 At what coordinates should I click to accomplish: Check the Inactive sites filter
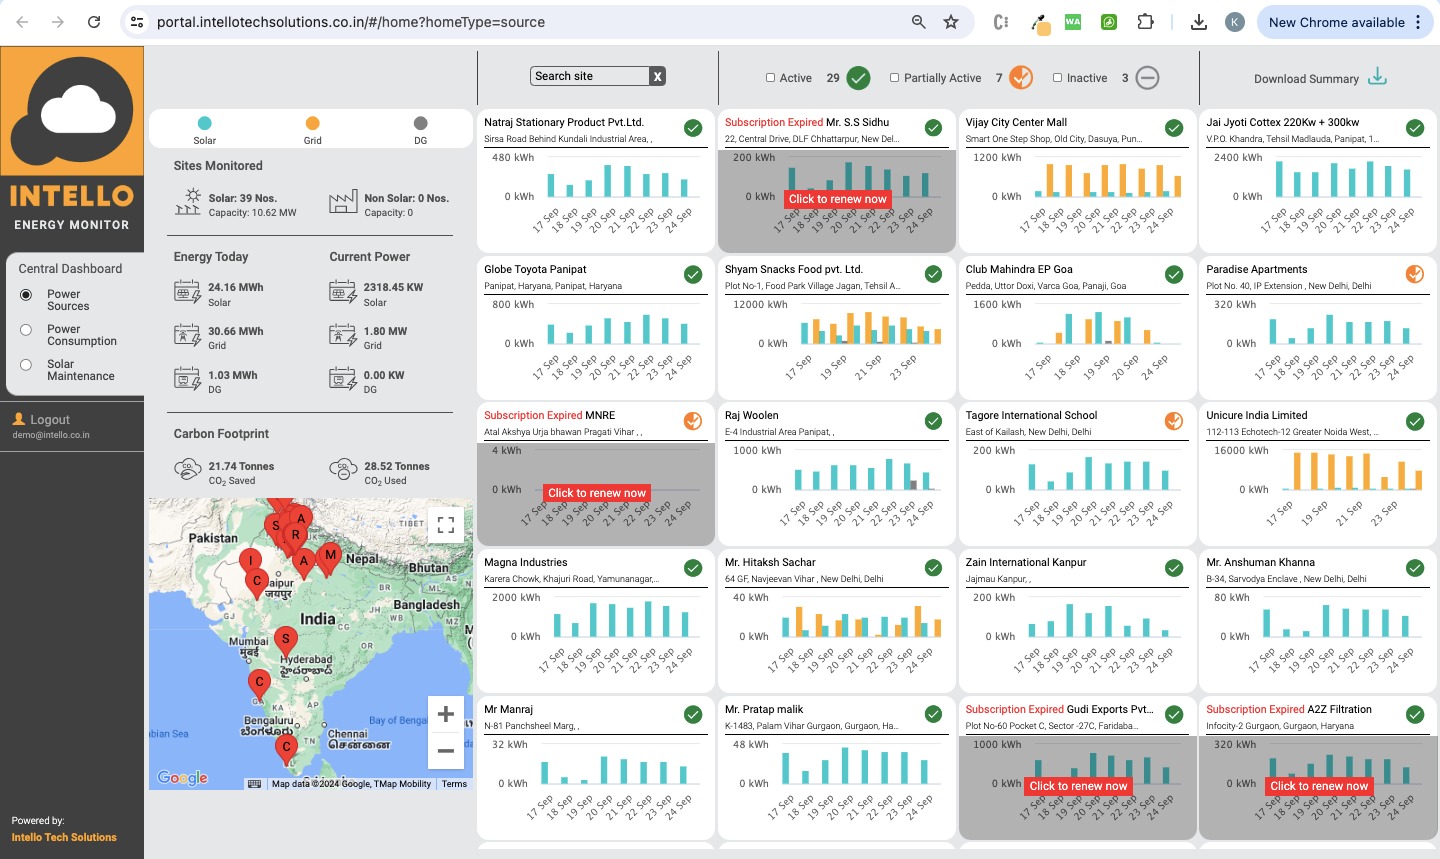tap(1057, 77)
